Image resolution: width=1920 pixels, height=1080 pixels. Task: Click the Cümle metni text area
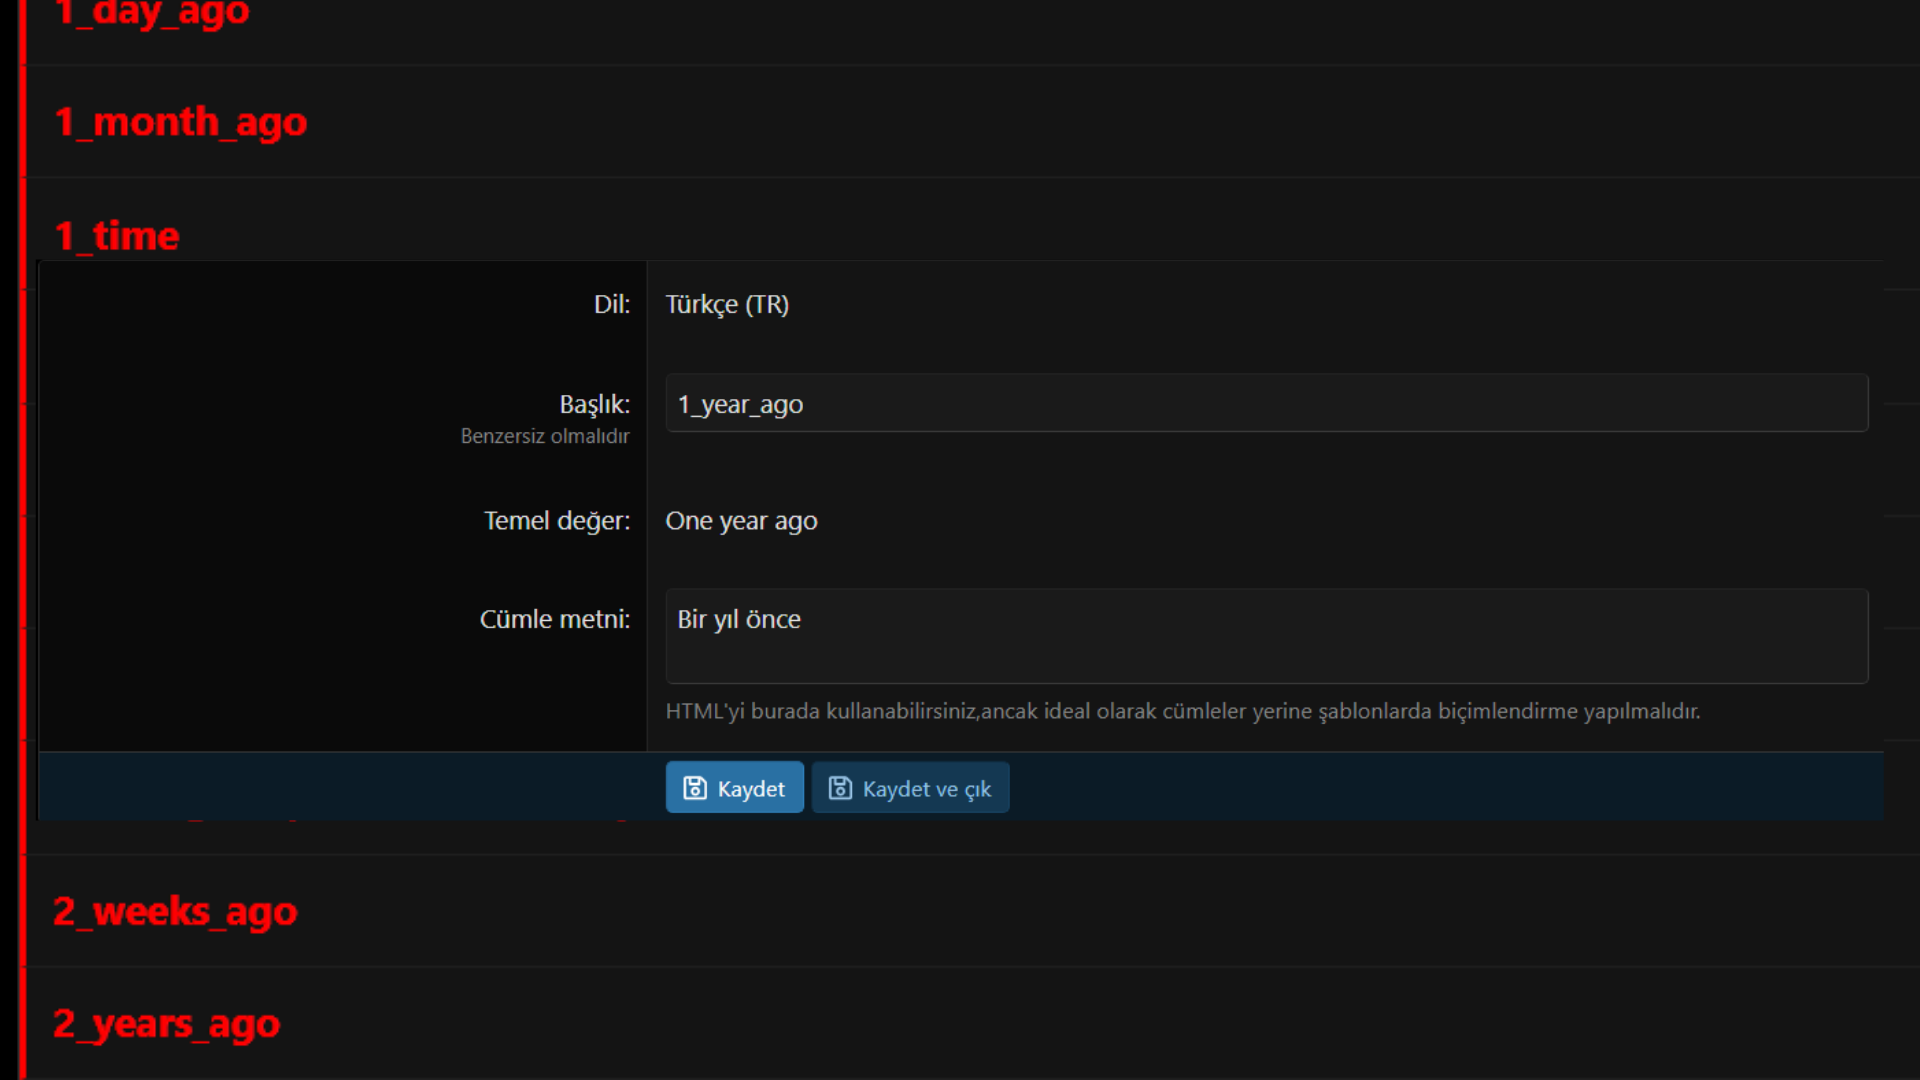[1266, 636]
